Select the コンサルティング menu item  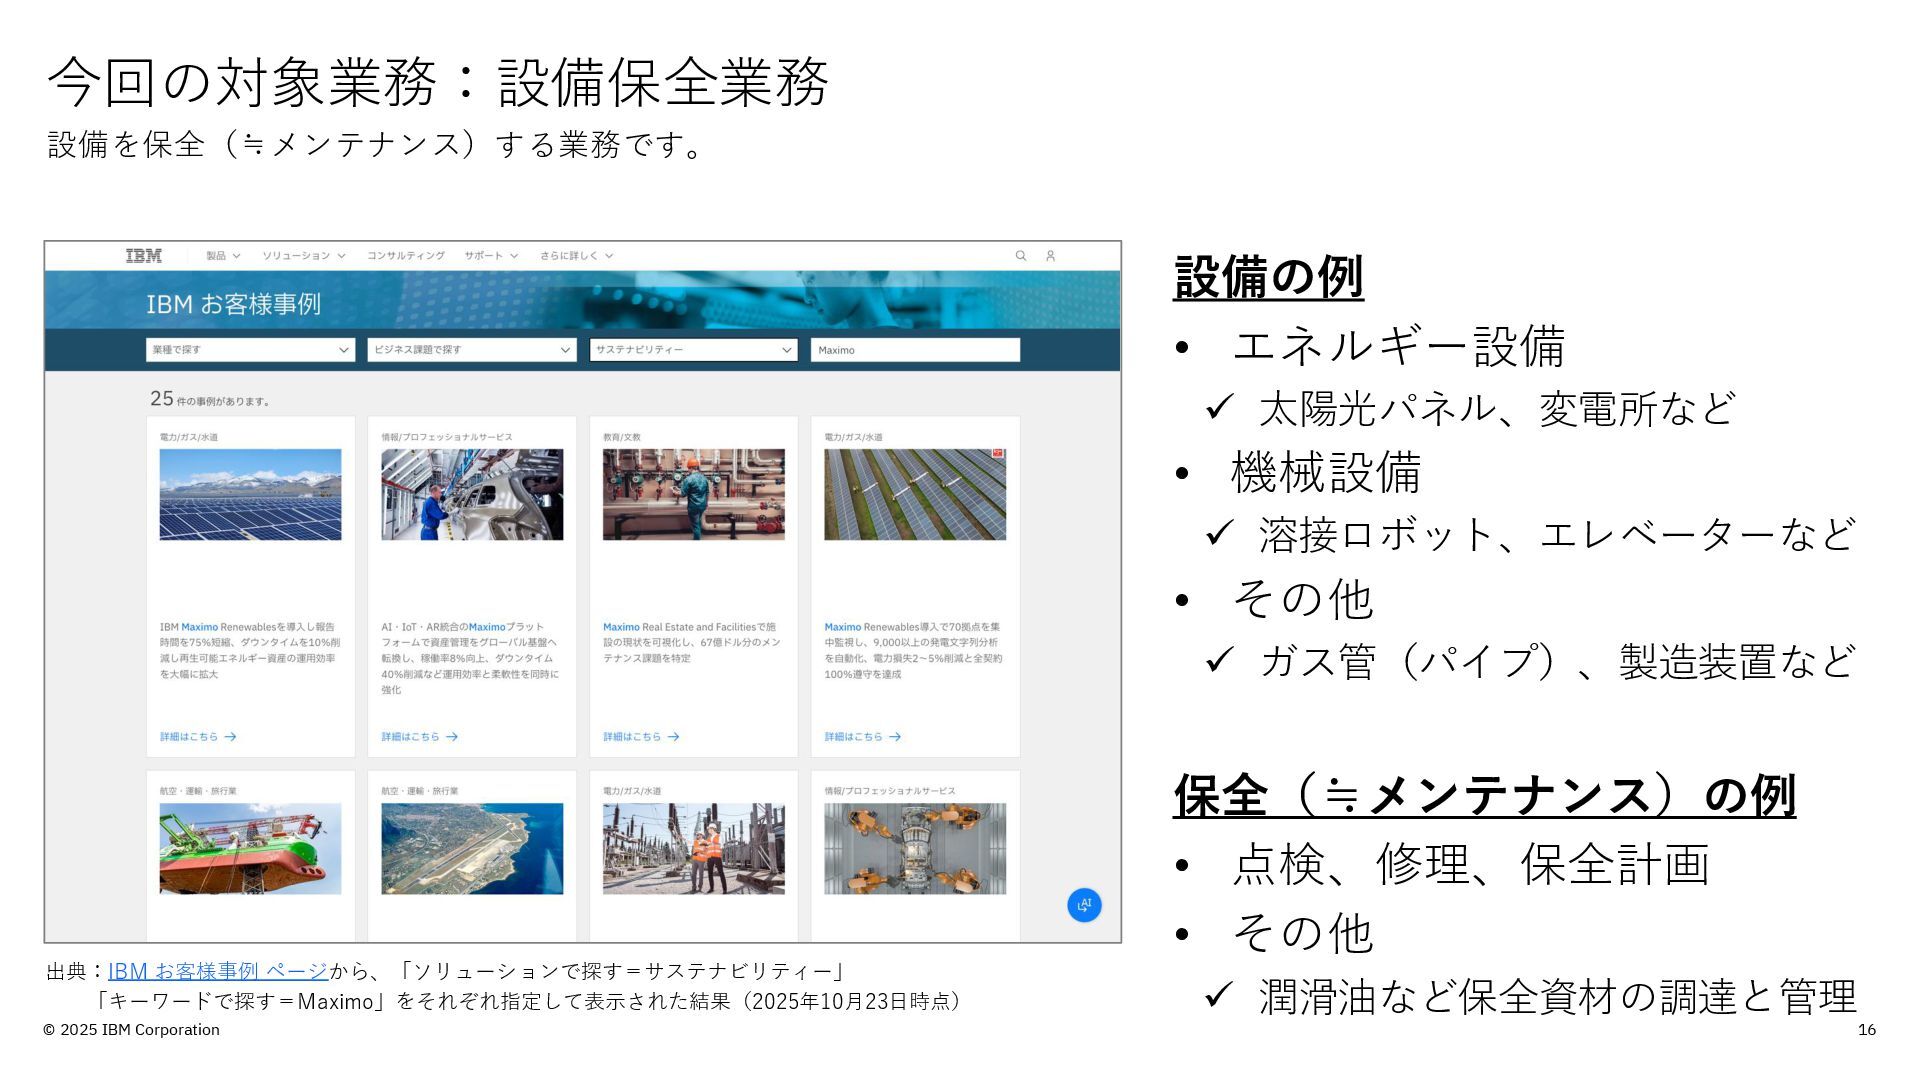coord(405,256)
